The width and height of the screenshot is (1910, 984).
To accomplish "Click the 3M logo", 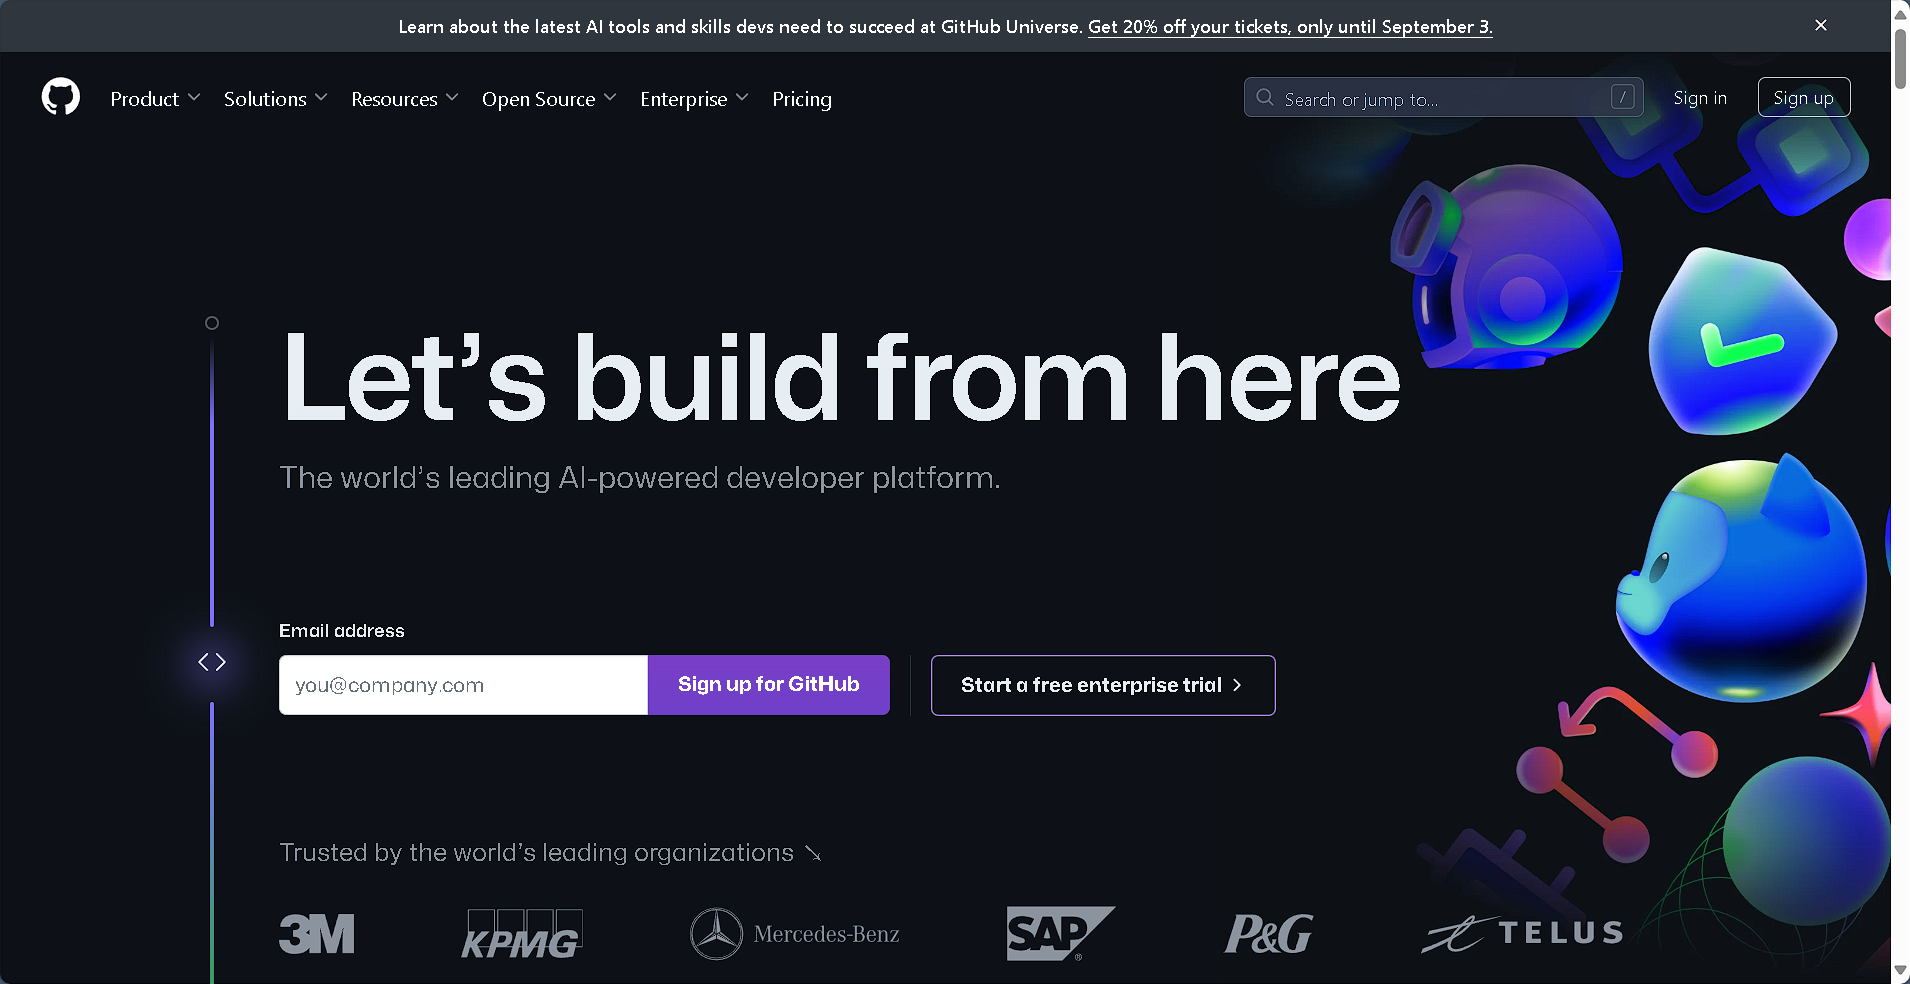I will coord(317,934).
